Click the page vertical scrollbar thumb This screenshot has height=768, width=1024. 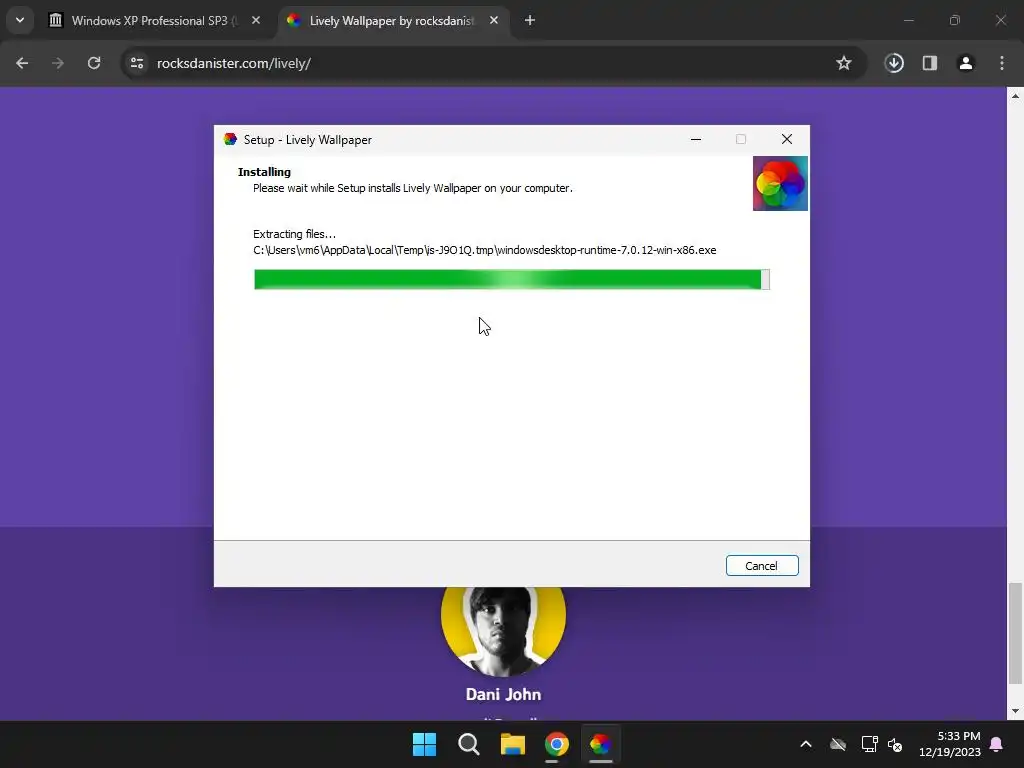pos(1015,632)
